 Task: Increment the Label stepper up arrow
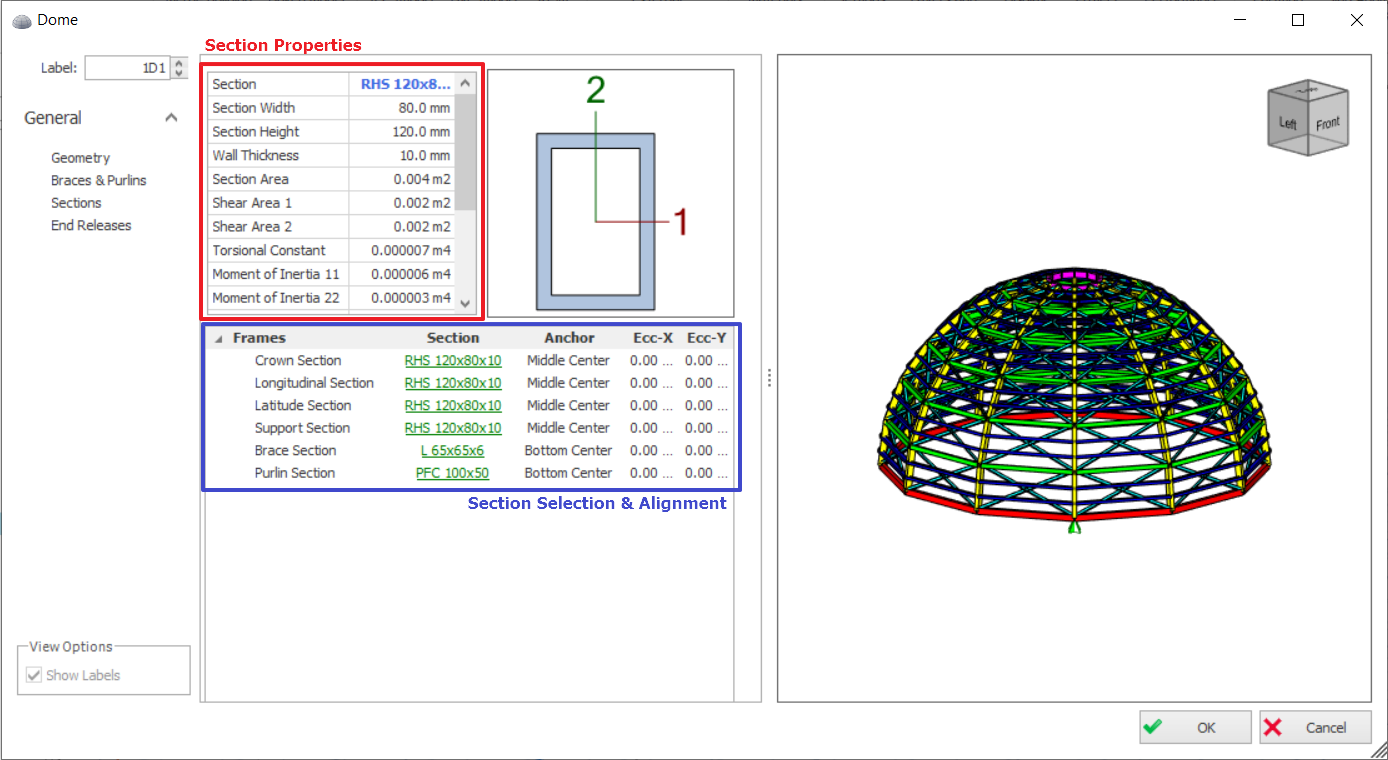pos(179,62)
